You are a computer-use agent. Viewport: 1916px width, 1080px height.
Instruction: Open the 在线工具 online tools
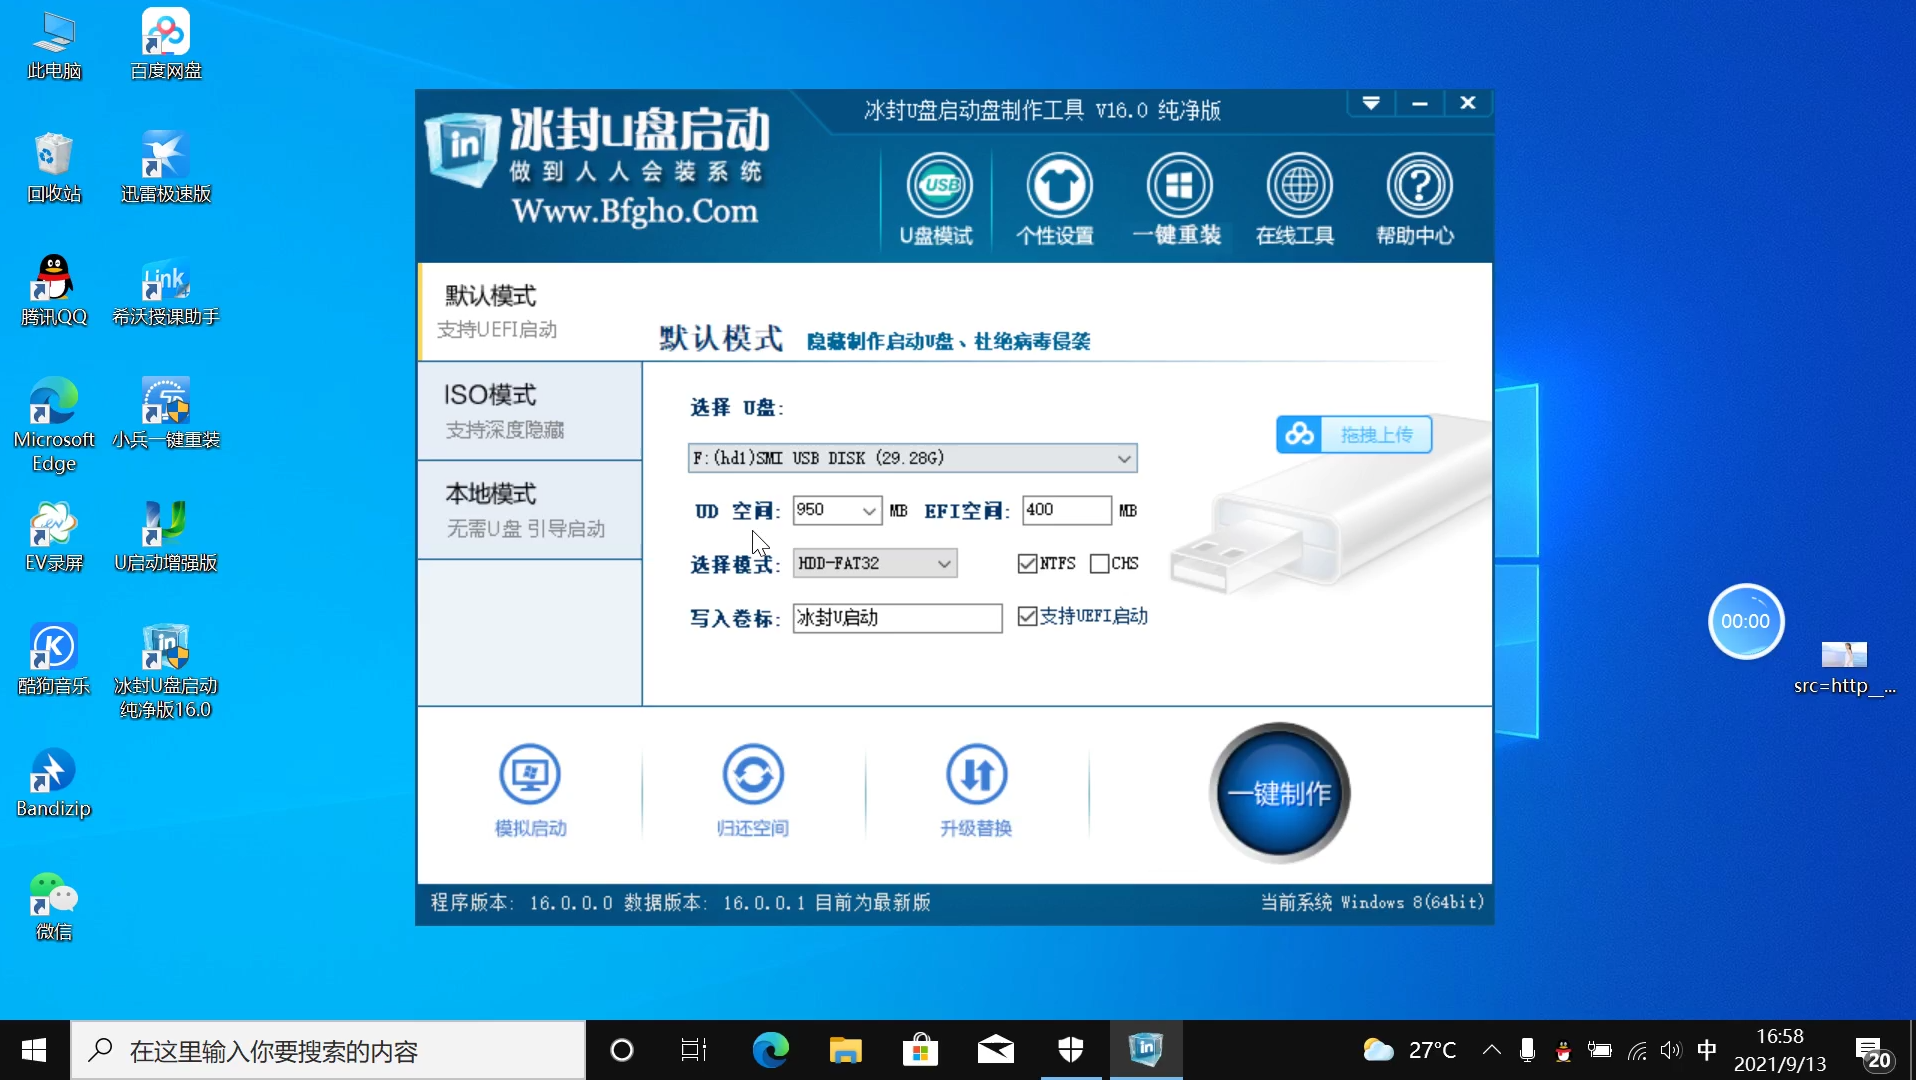click(1298, 198)
